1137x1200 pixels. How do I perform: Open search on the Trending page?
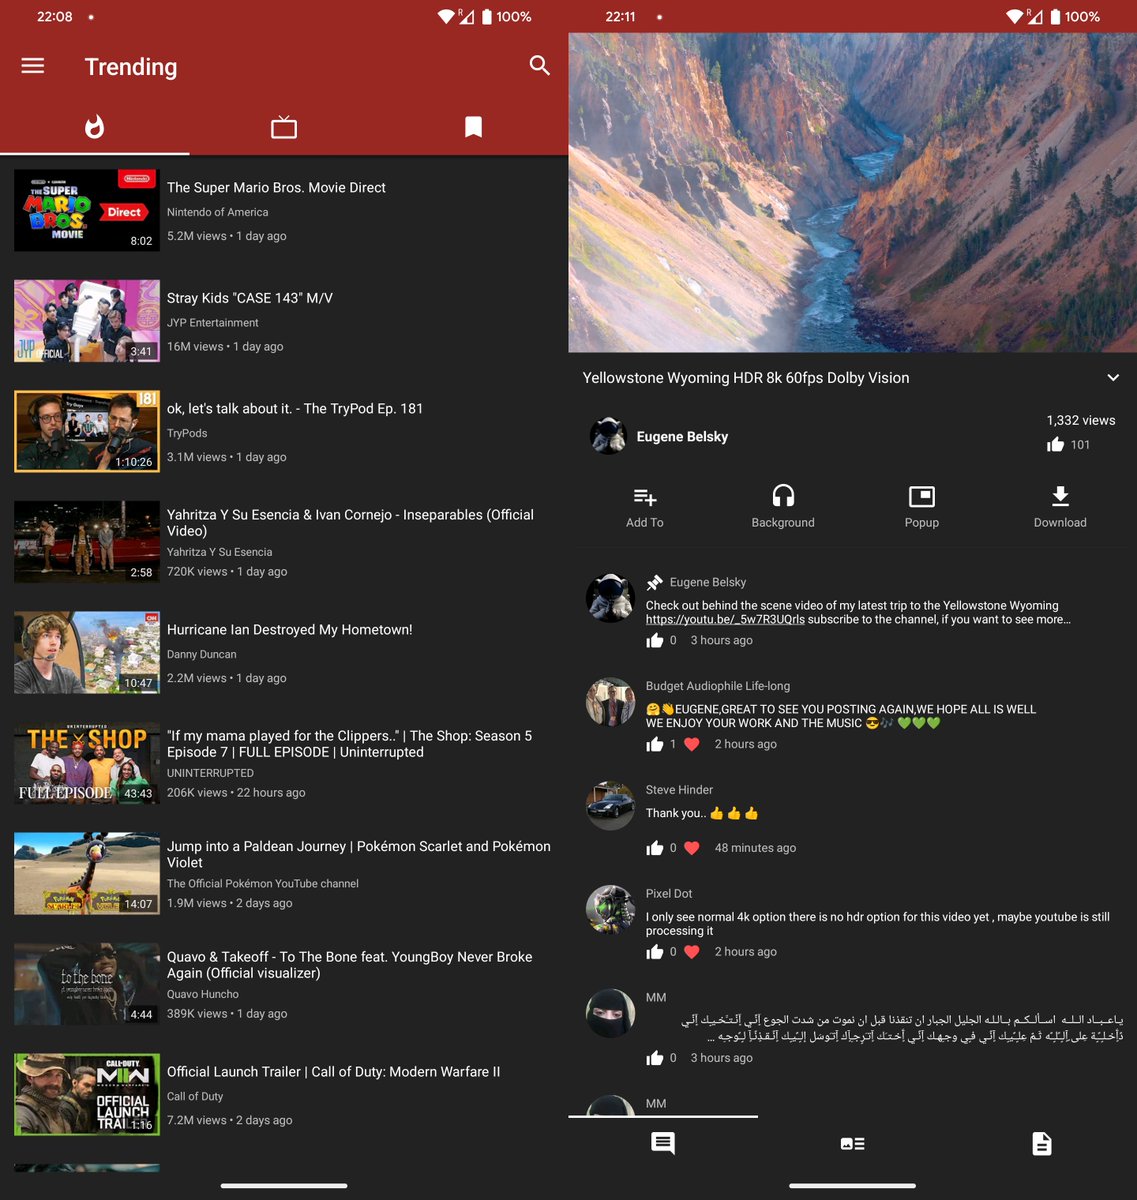click(x=539, y=66)
